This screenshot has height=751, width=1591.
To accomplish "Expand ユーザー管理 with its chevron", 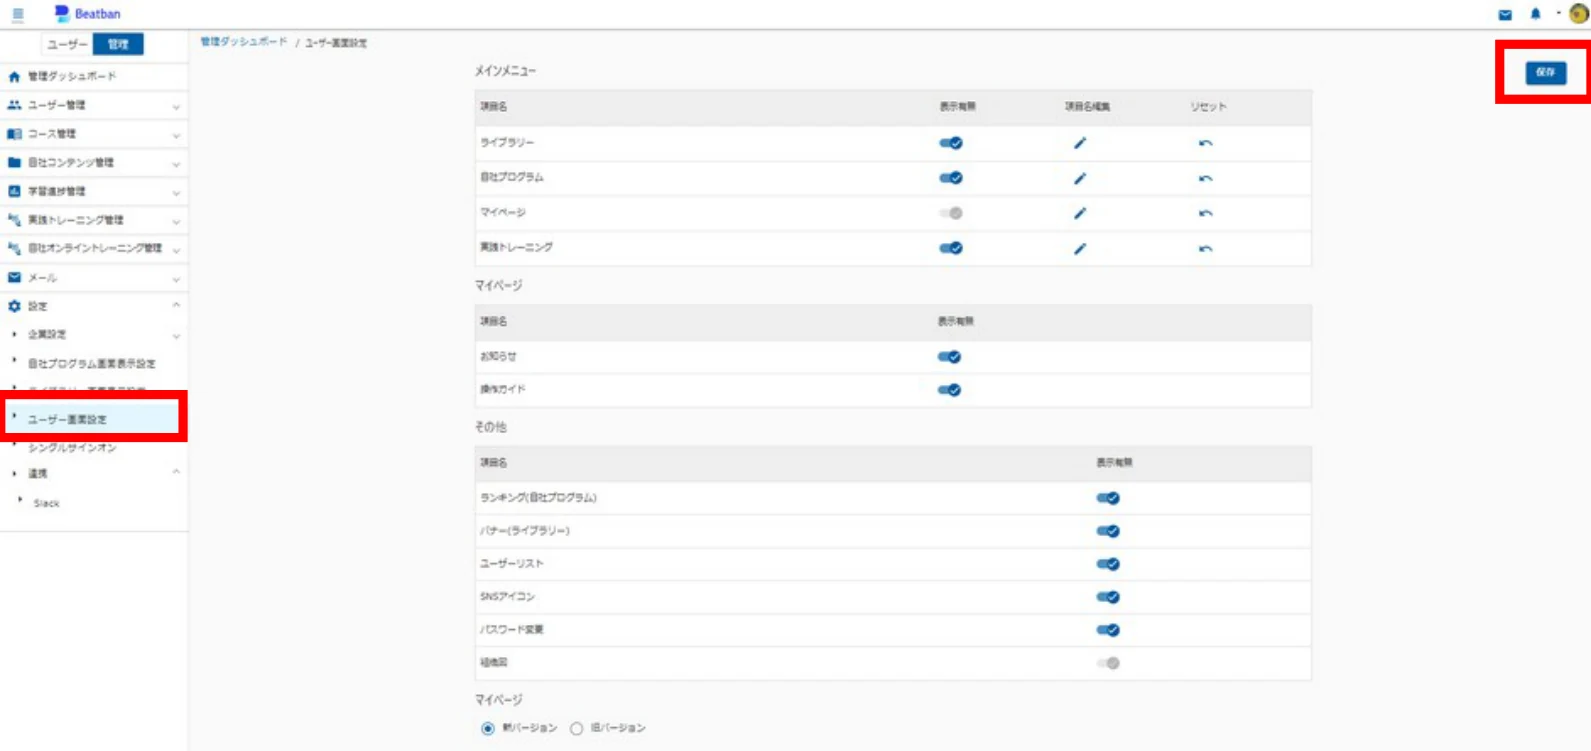I will pyautogui.click(x=176, y=106).
